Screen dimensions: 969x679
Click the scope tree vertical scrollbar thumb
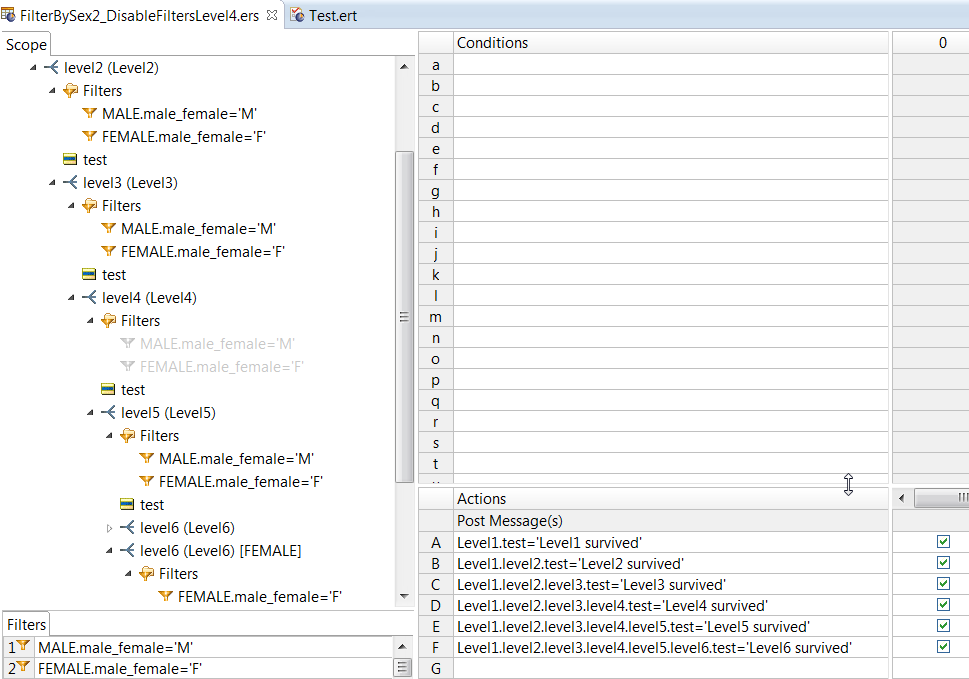[x=404, y=317]
